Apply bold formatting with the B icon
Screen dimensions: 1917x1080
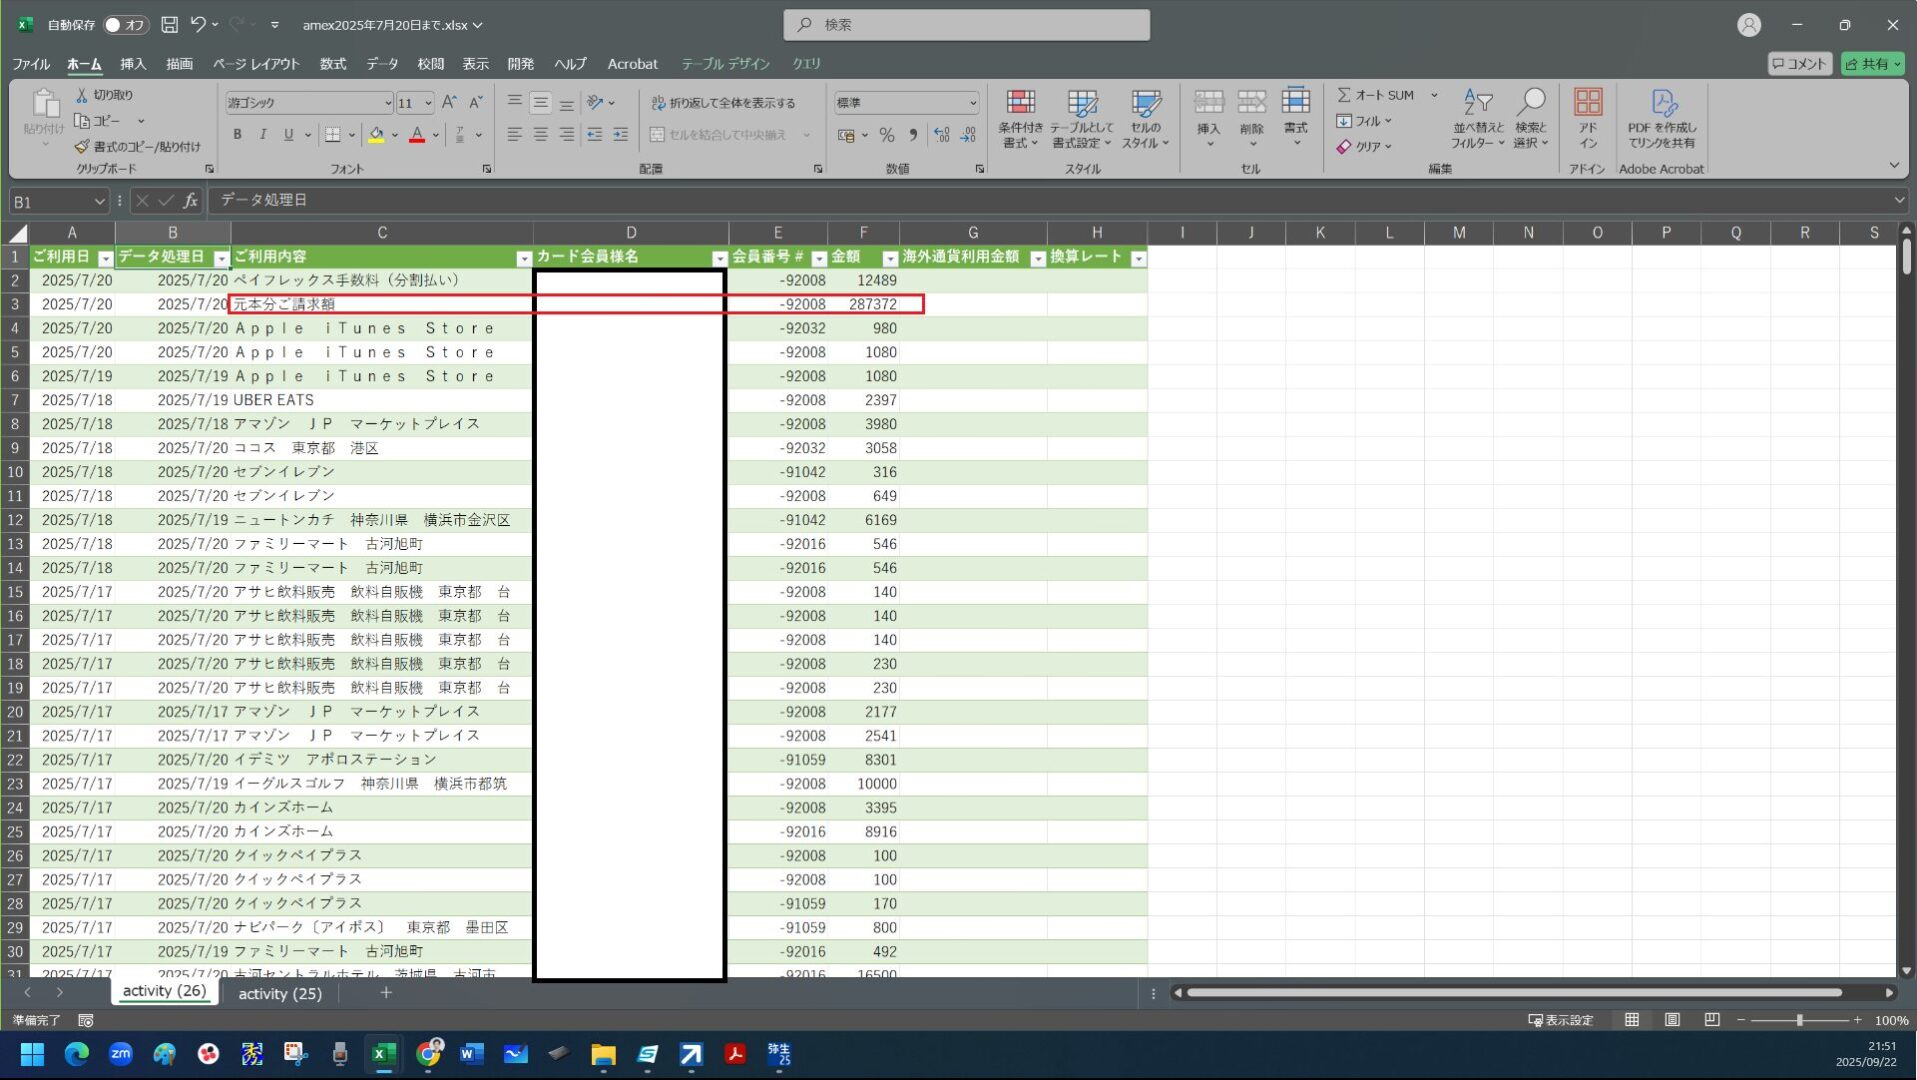tap(237, 135)
